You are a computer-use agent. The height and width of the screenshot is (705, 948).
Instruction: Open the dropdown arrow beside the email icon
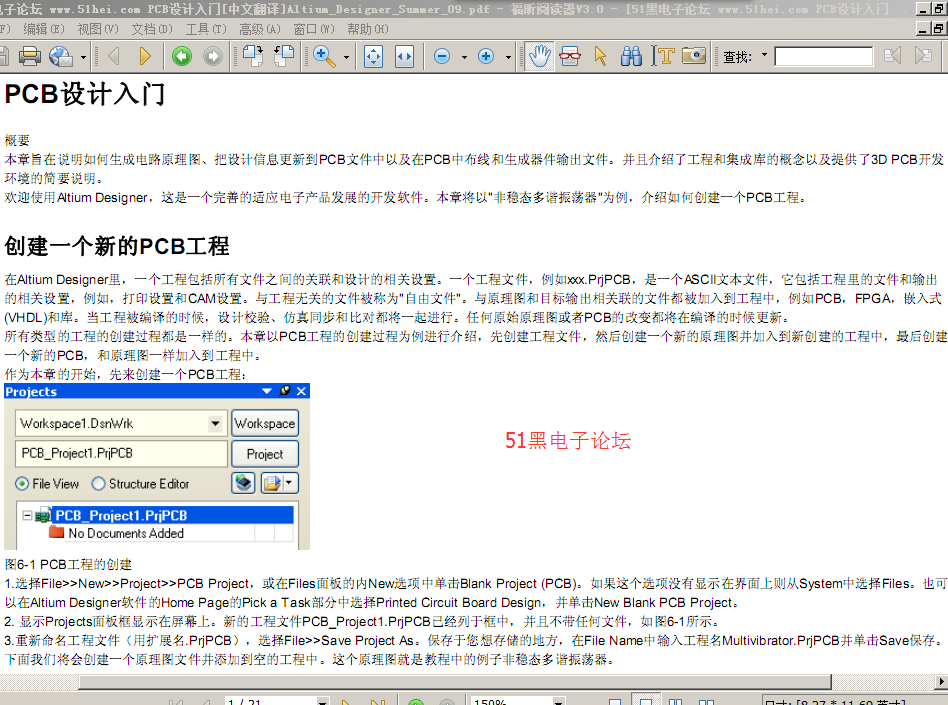(x=83, y=57)
